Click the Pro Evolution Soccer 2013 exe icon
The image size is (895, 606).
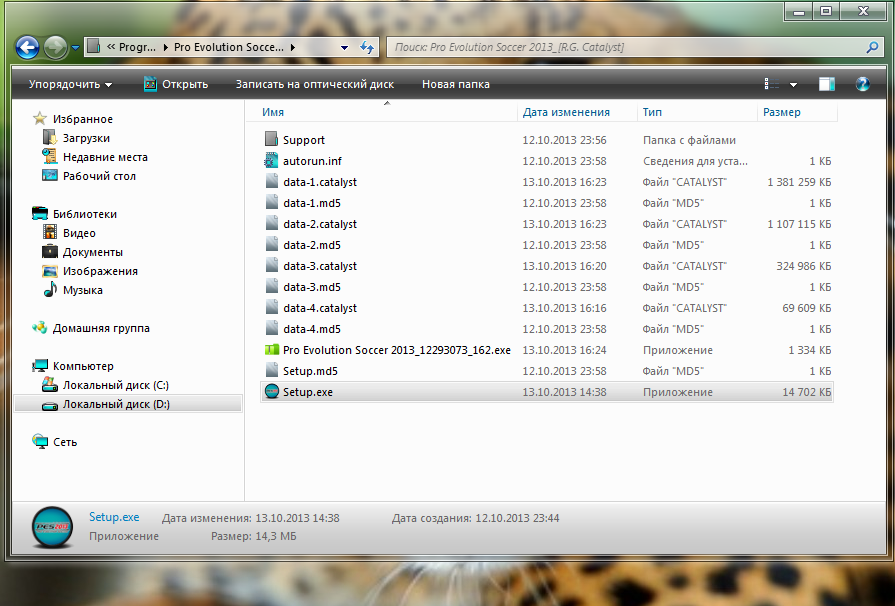point(272,350)
